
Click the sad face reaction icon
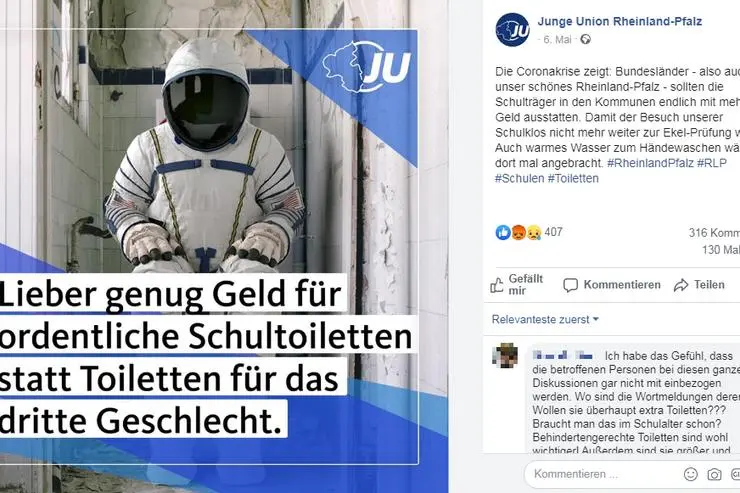tap(534, 232)
